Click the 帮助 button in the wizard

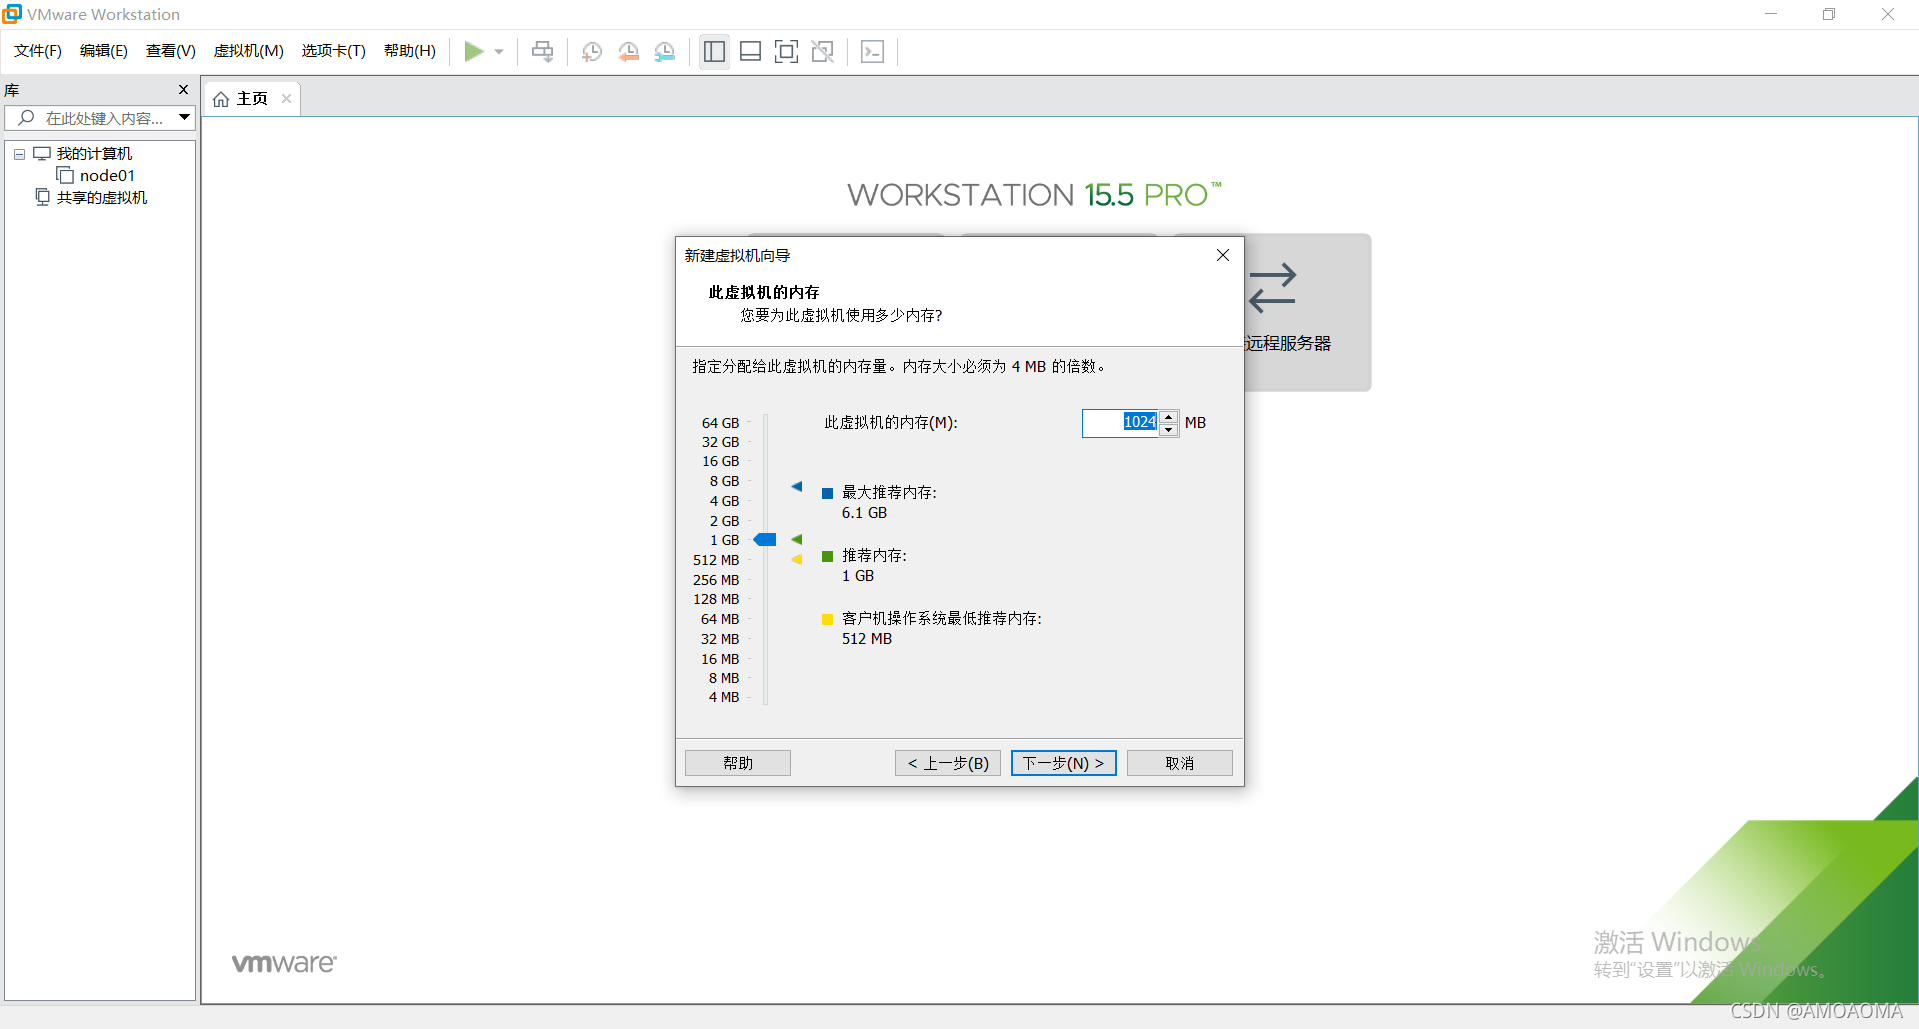(x=738, y=763)
